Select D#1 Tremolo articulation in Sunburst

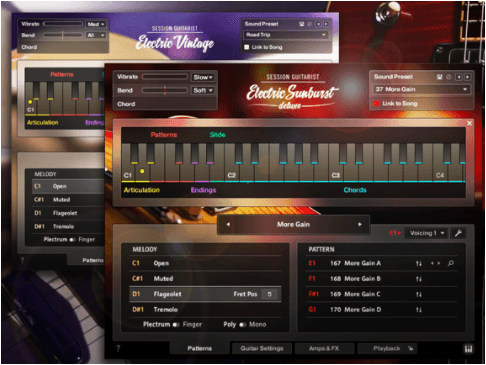tap(205, 310)
